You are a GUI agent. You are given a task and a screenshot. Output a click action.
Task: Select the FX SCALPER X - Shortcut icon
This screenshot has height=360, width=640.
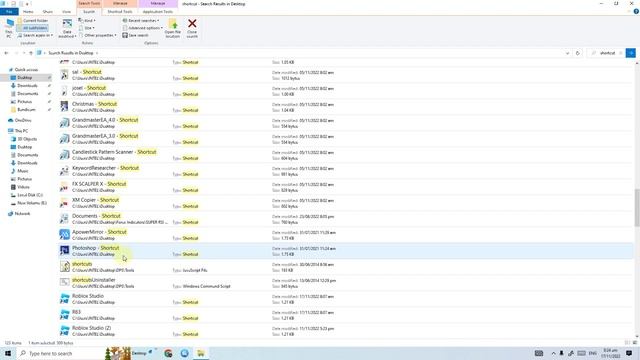[x=64, y=187]
